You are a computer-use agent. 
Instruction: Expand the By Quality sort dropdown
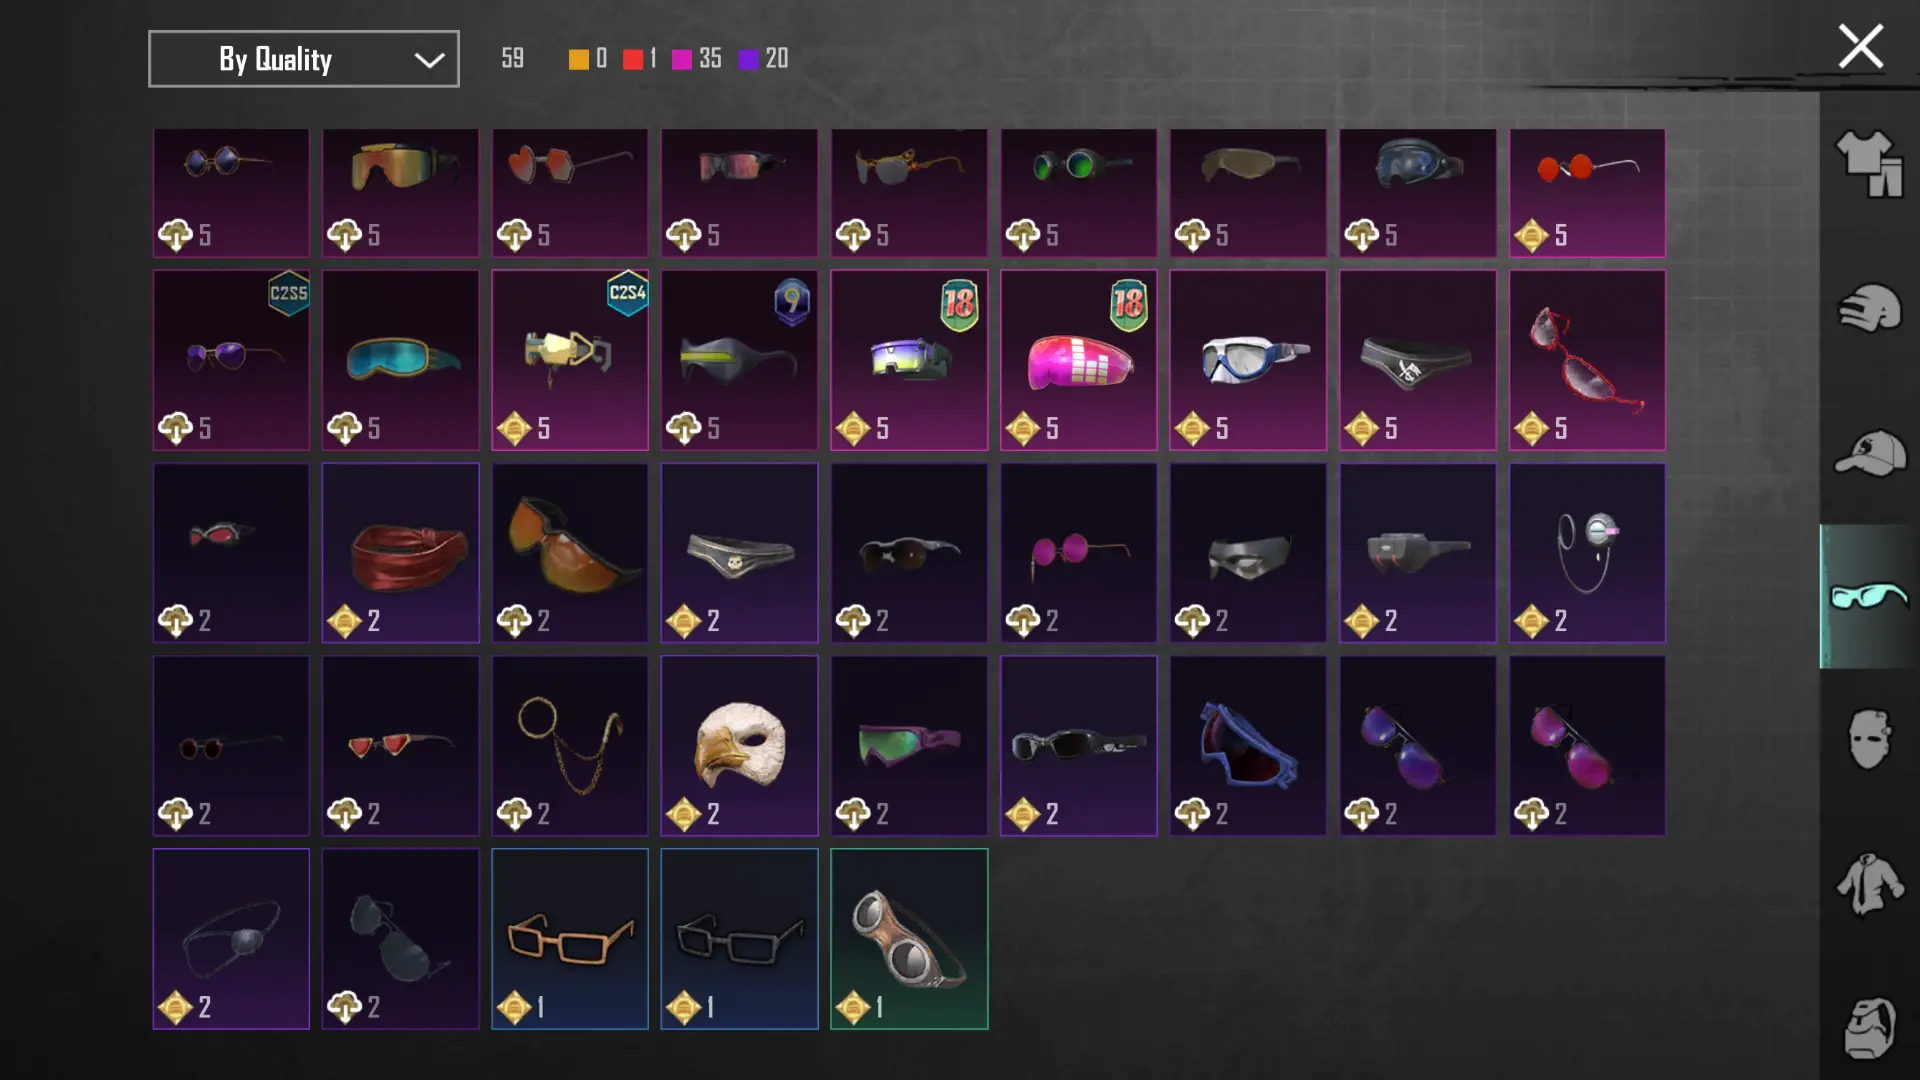click(x=304, y=59)
